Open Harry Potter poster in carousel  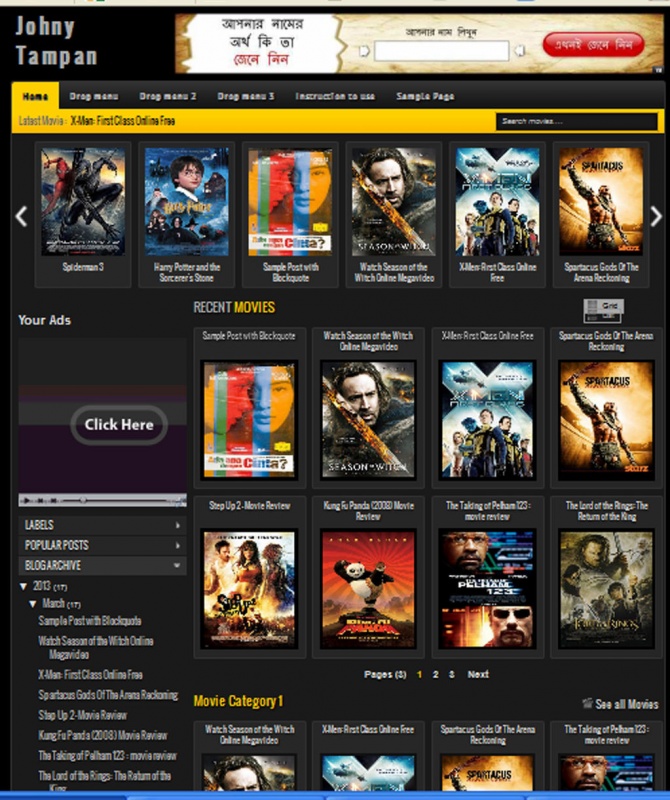(x=186, y=202)
